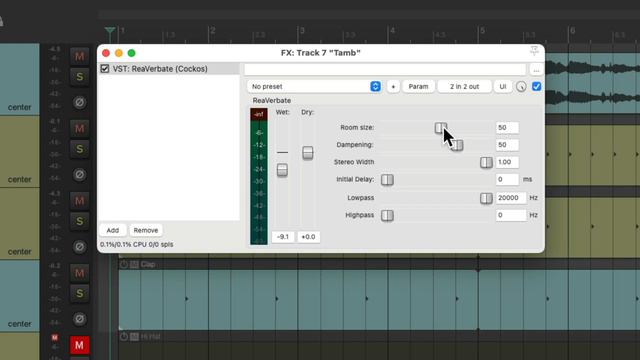Click measure 3 on the timeline ruler
Screen dimensions: 640x360
click(x=302, y=31)
